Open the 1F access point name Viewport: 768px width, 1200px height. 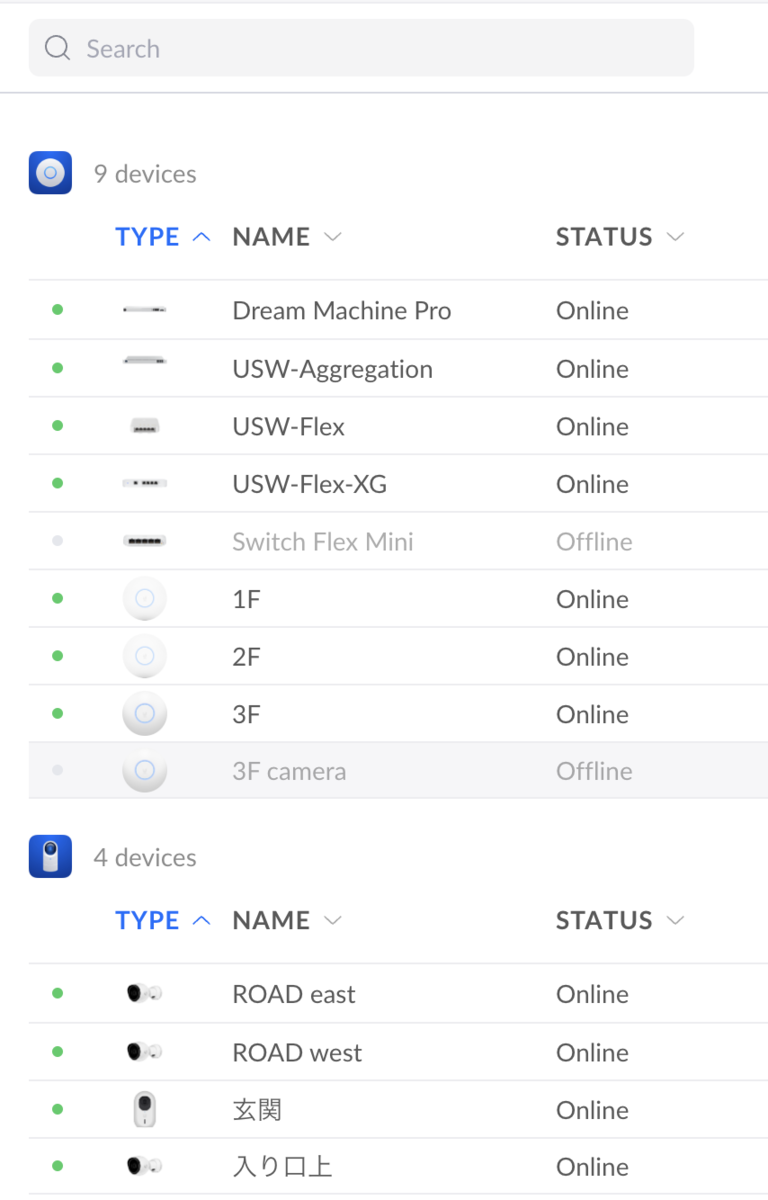[x=246, y=599]
